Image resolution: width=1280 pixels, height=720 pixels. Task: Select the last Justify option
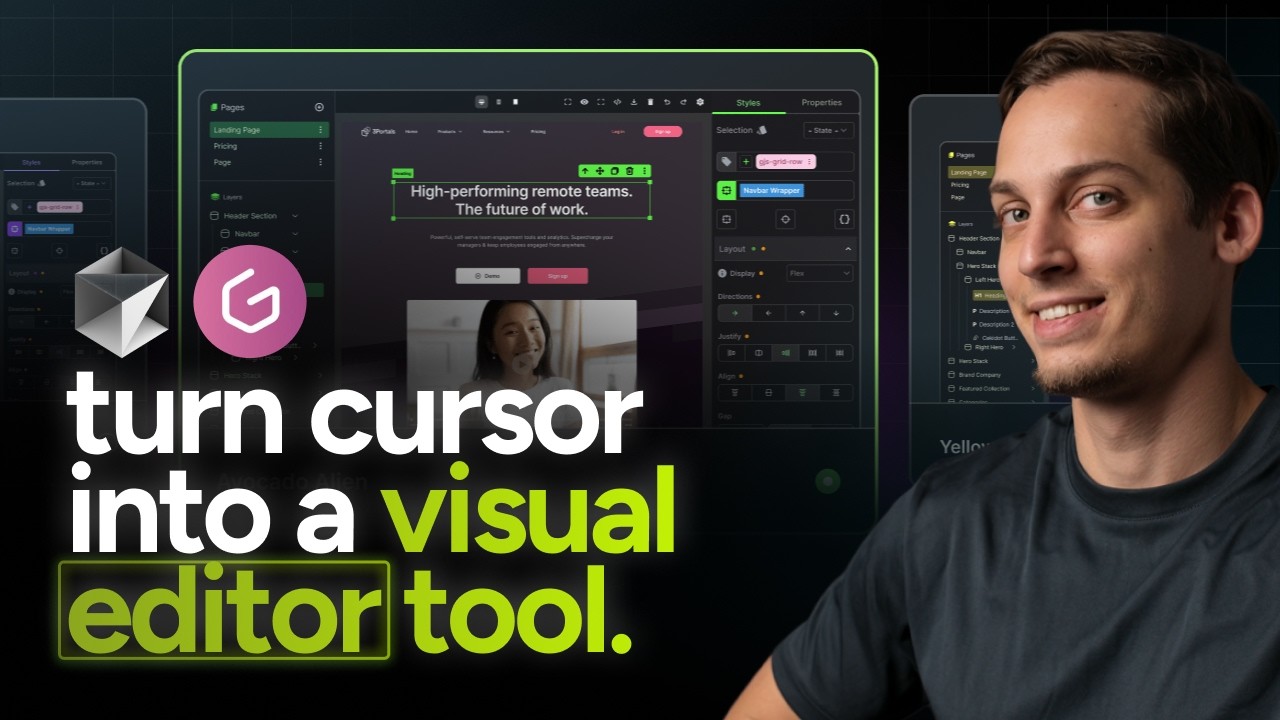(840, 353)
